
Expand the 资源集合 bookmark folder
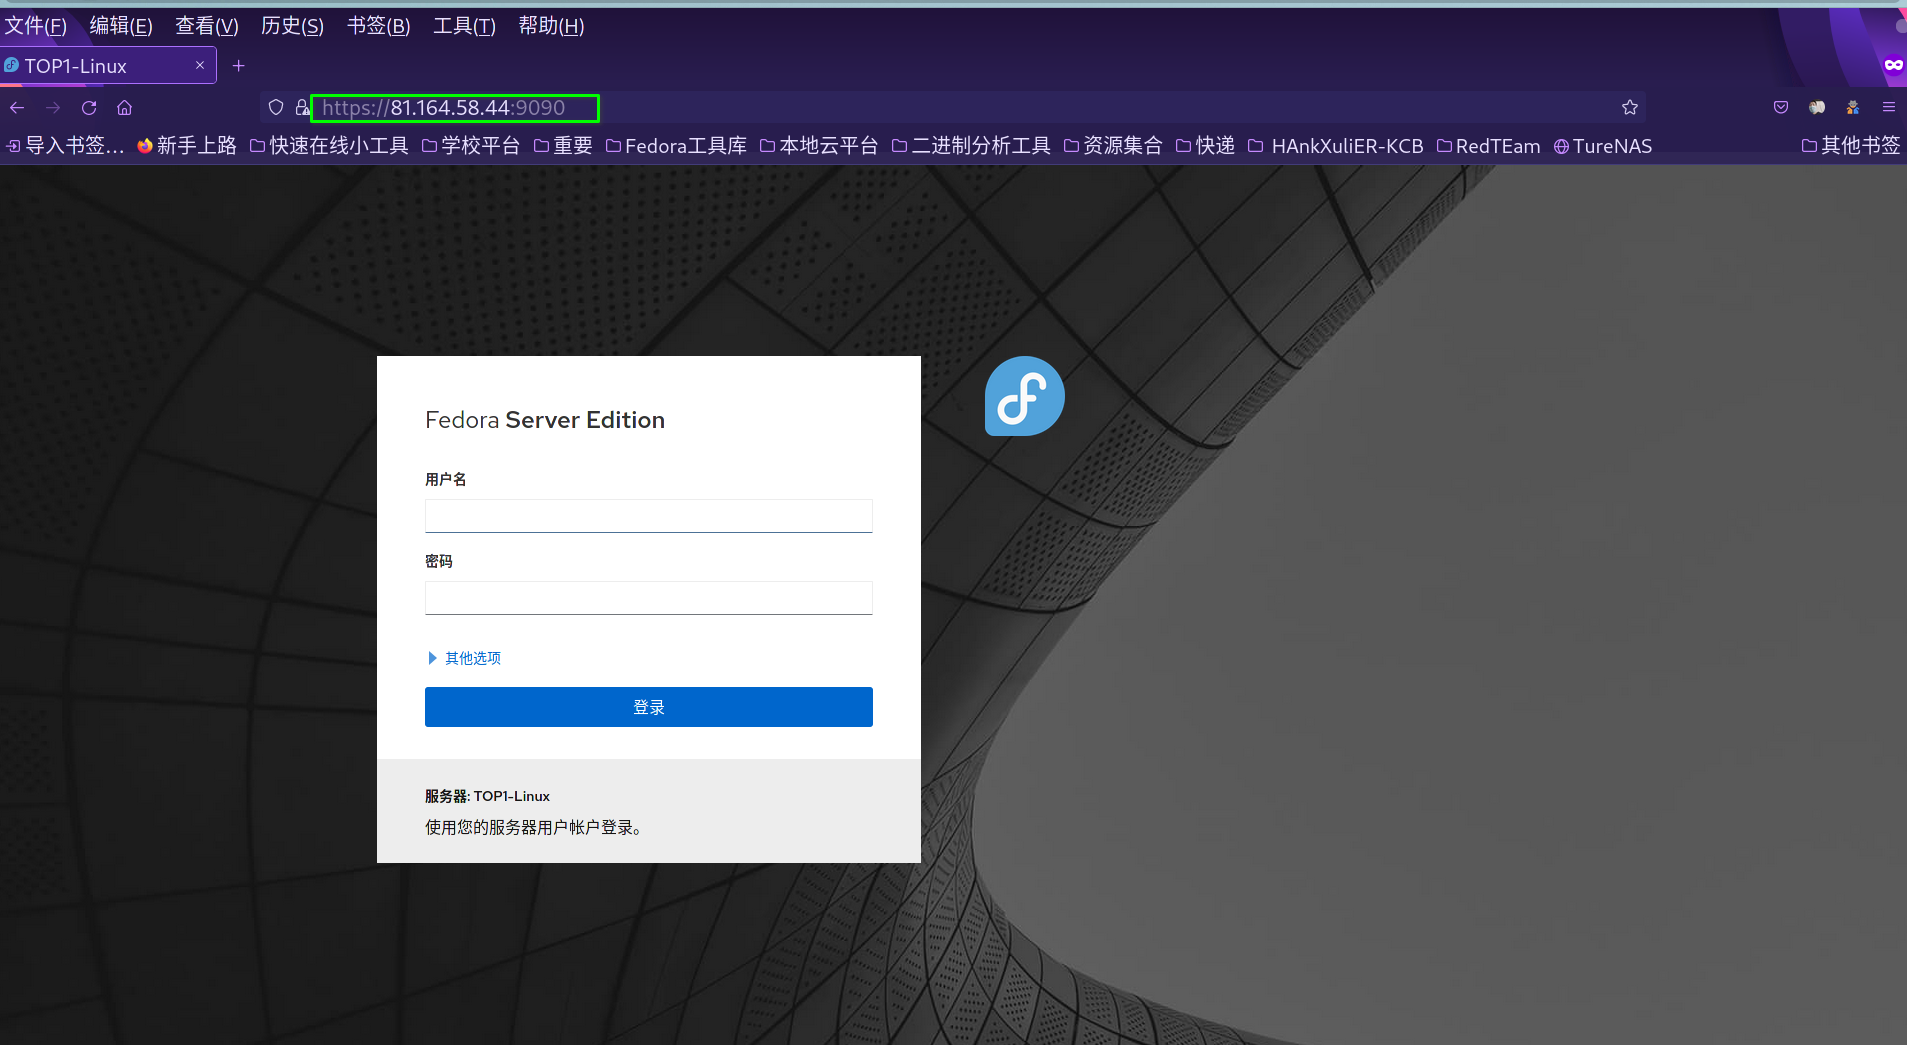[1113, 146]
